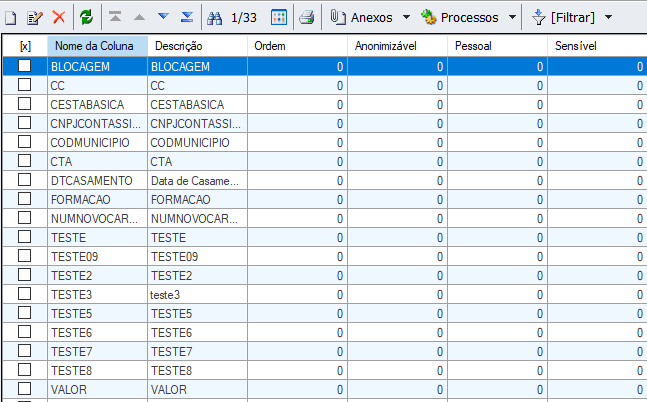Click the CTA description cell

click(x=197, y=161)
